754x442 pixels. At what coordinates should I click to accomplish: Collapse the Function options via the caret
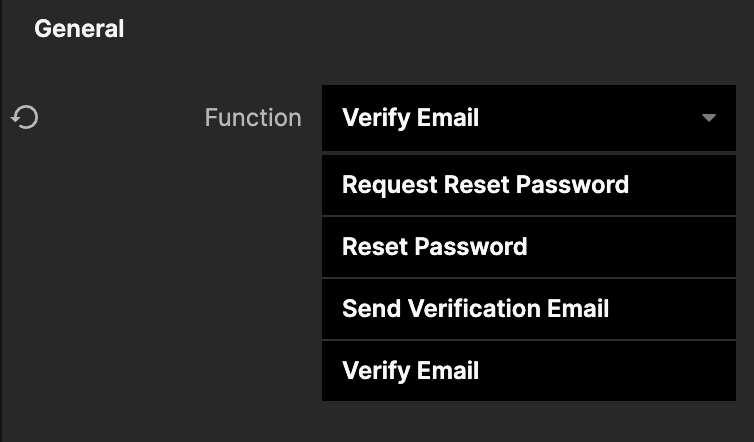pos(709,118)
